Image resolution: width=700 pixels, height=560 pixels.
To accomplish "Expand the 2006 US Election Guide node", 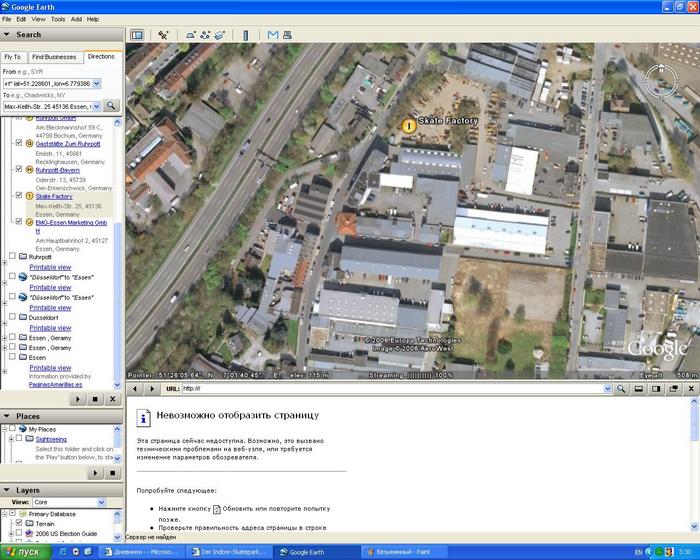I will tap(11, 533).
